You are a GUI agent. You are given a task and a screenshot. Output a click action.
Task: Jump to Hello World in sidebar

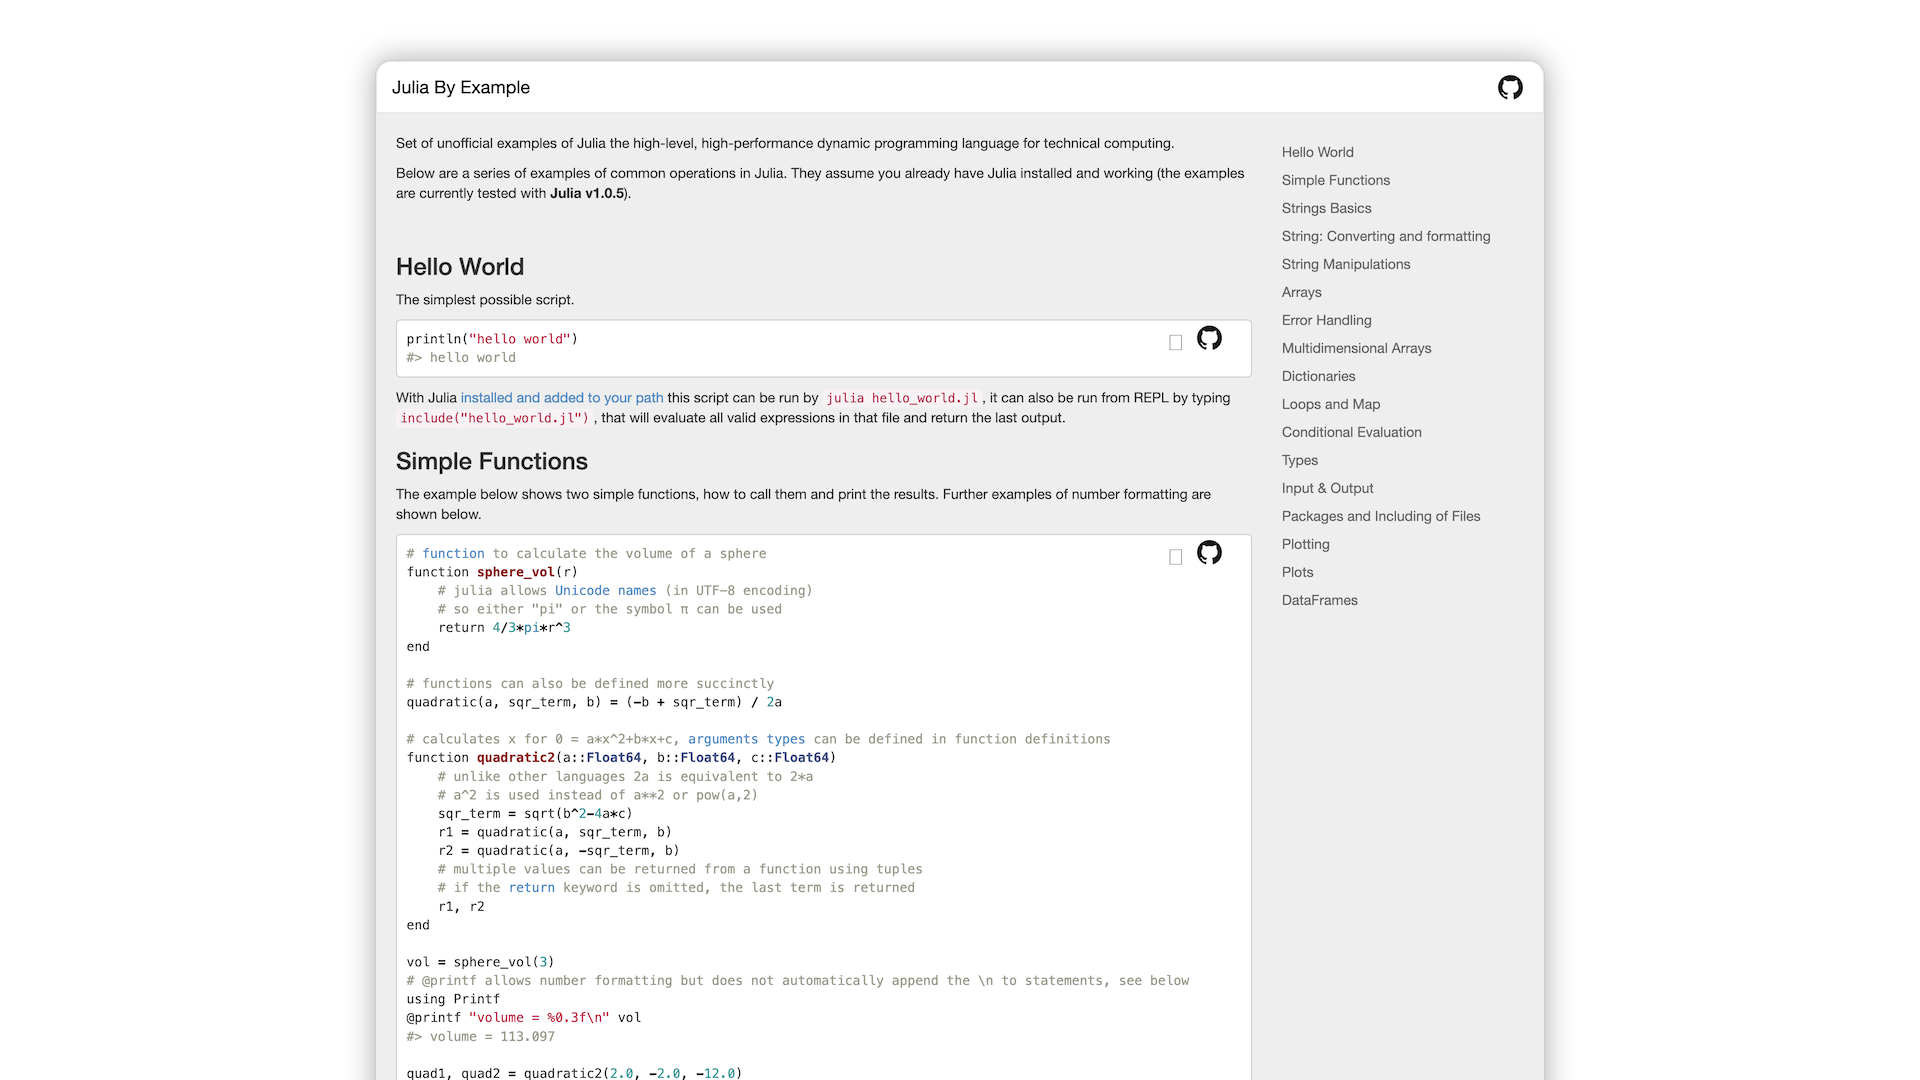click(1318, 152)
